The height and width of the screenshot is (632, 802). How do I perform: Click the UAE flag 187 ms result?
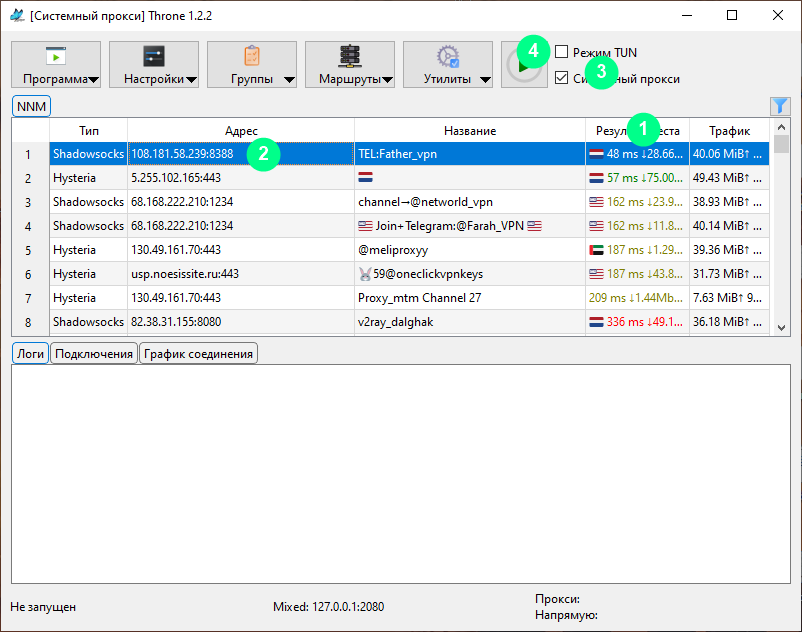[637, 250]
